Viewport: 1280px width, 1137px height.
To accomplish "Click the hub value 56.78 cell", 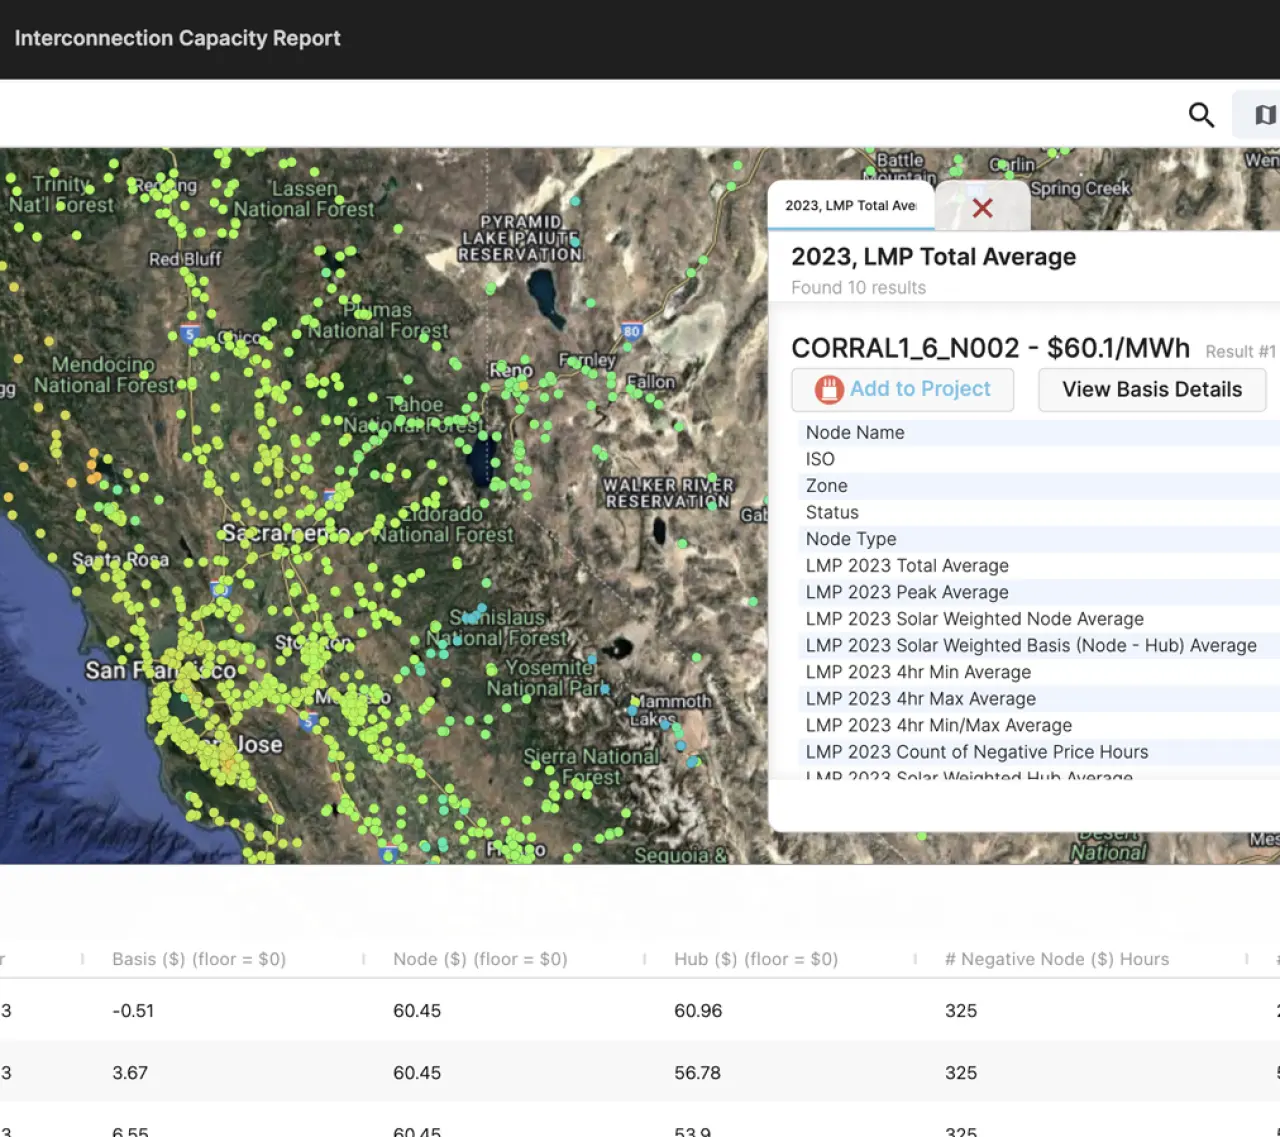I will coord(697,1073).
